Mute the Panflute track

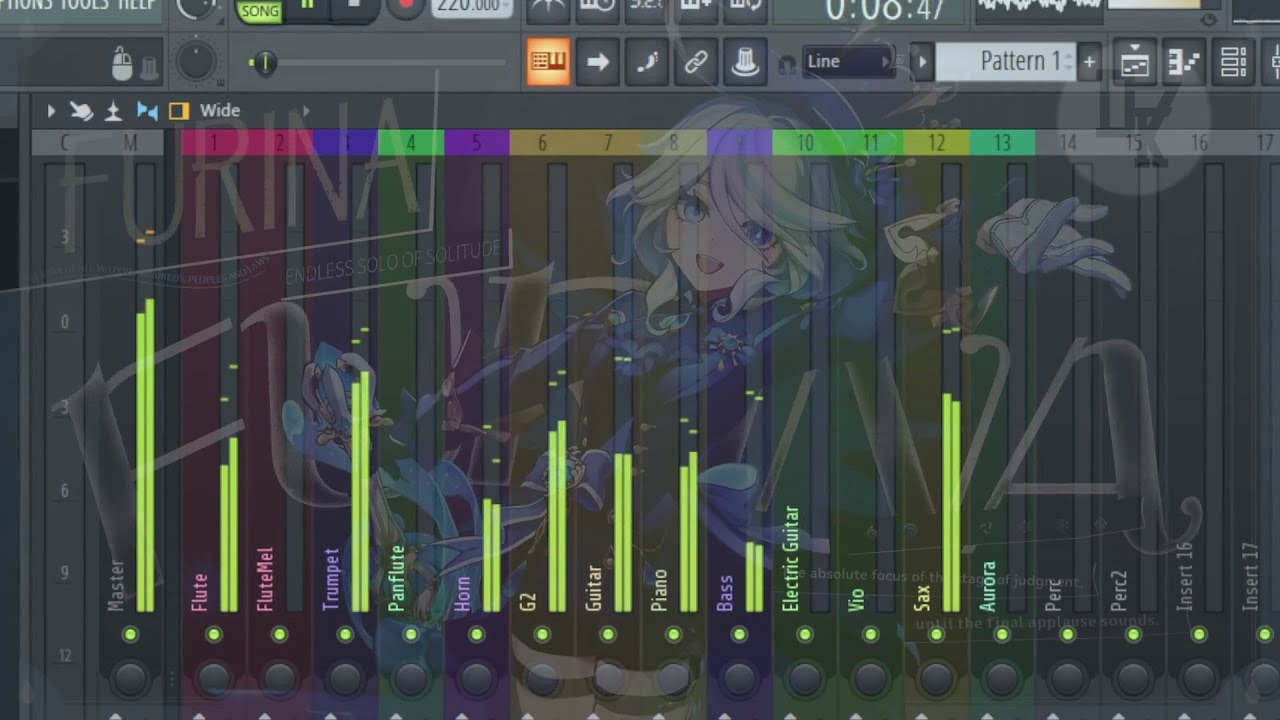pos(410,635)
